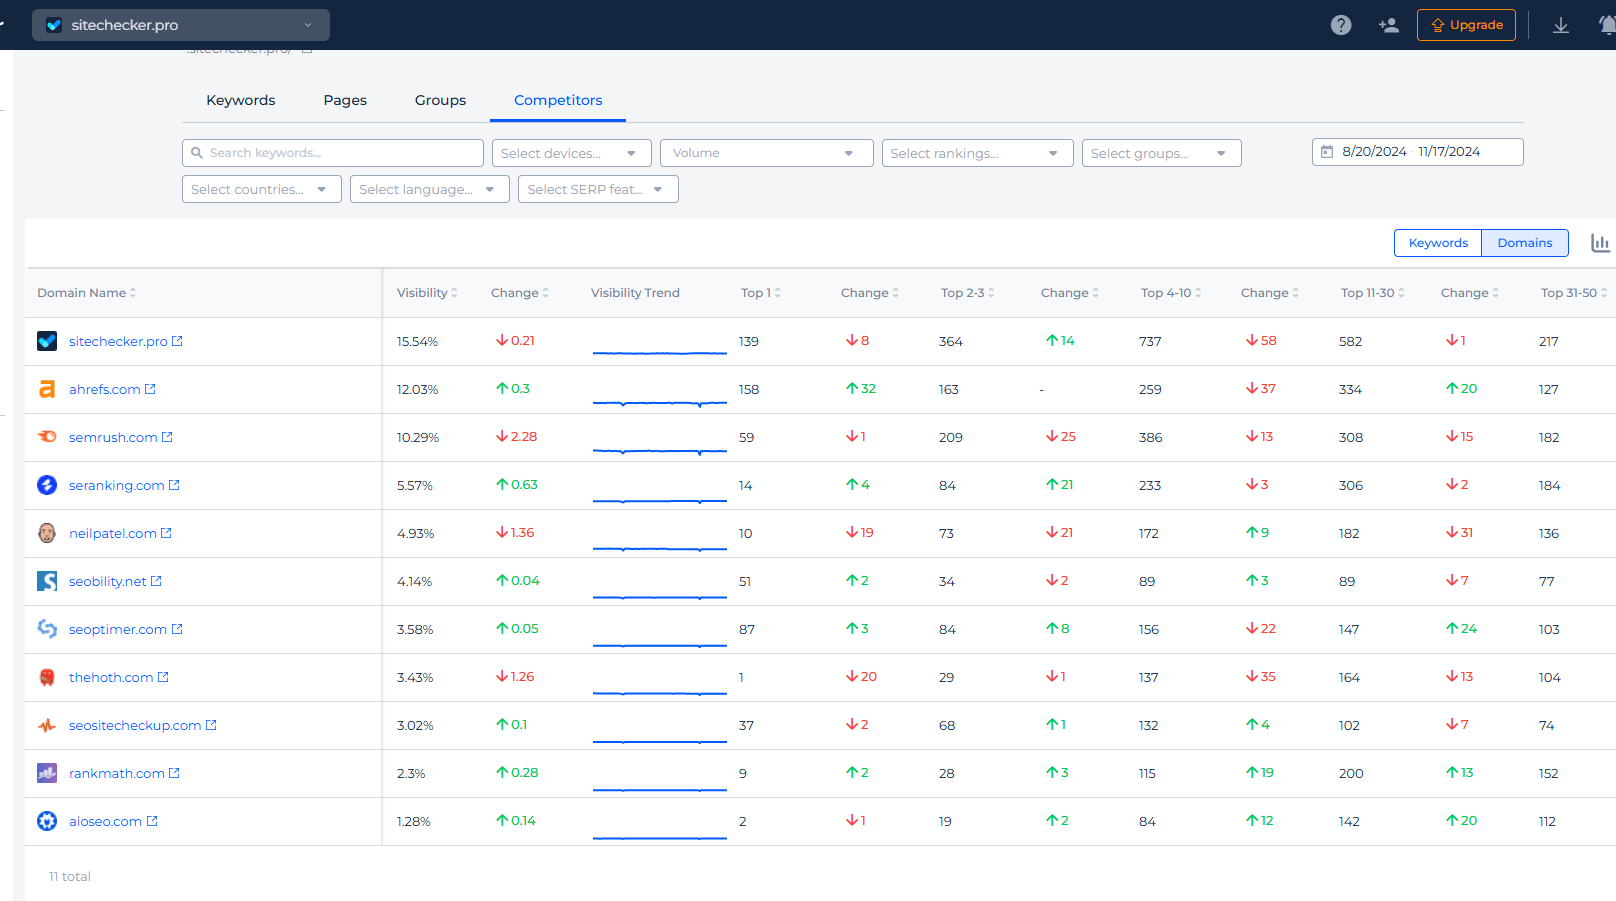Open the chart view icon
This screenshot has width=1616, height=901.
[1601, 243]
